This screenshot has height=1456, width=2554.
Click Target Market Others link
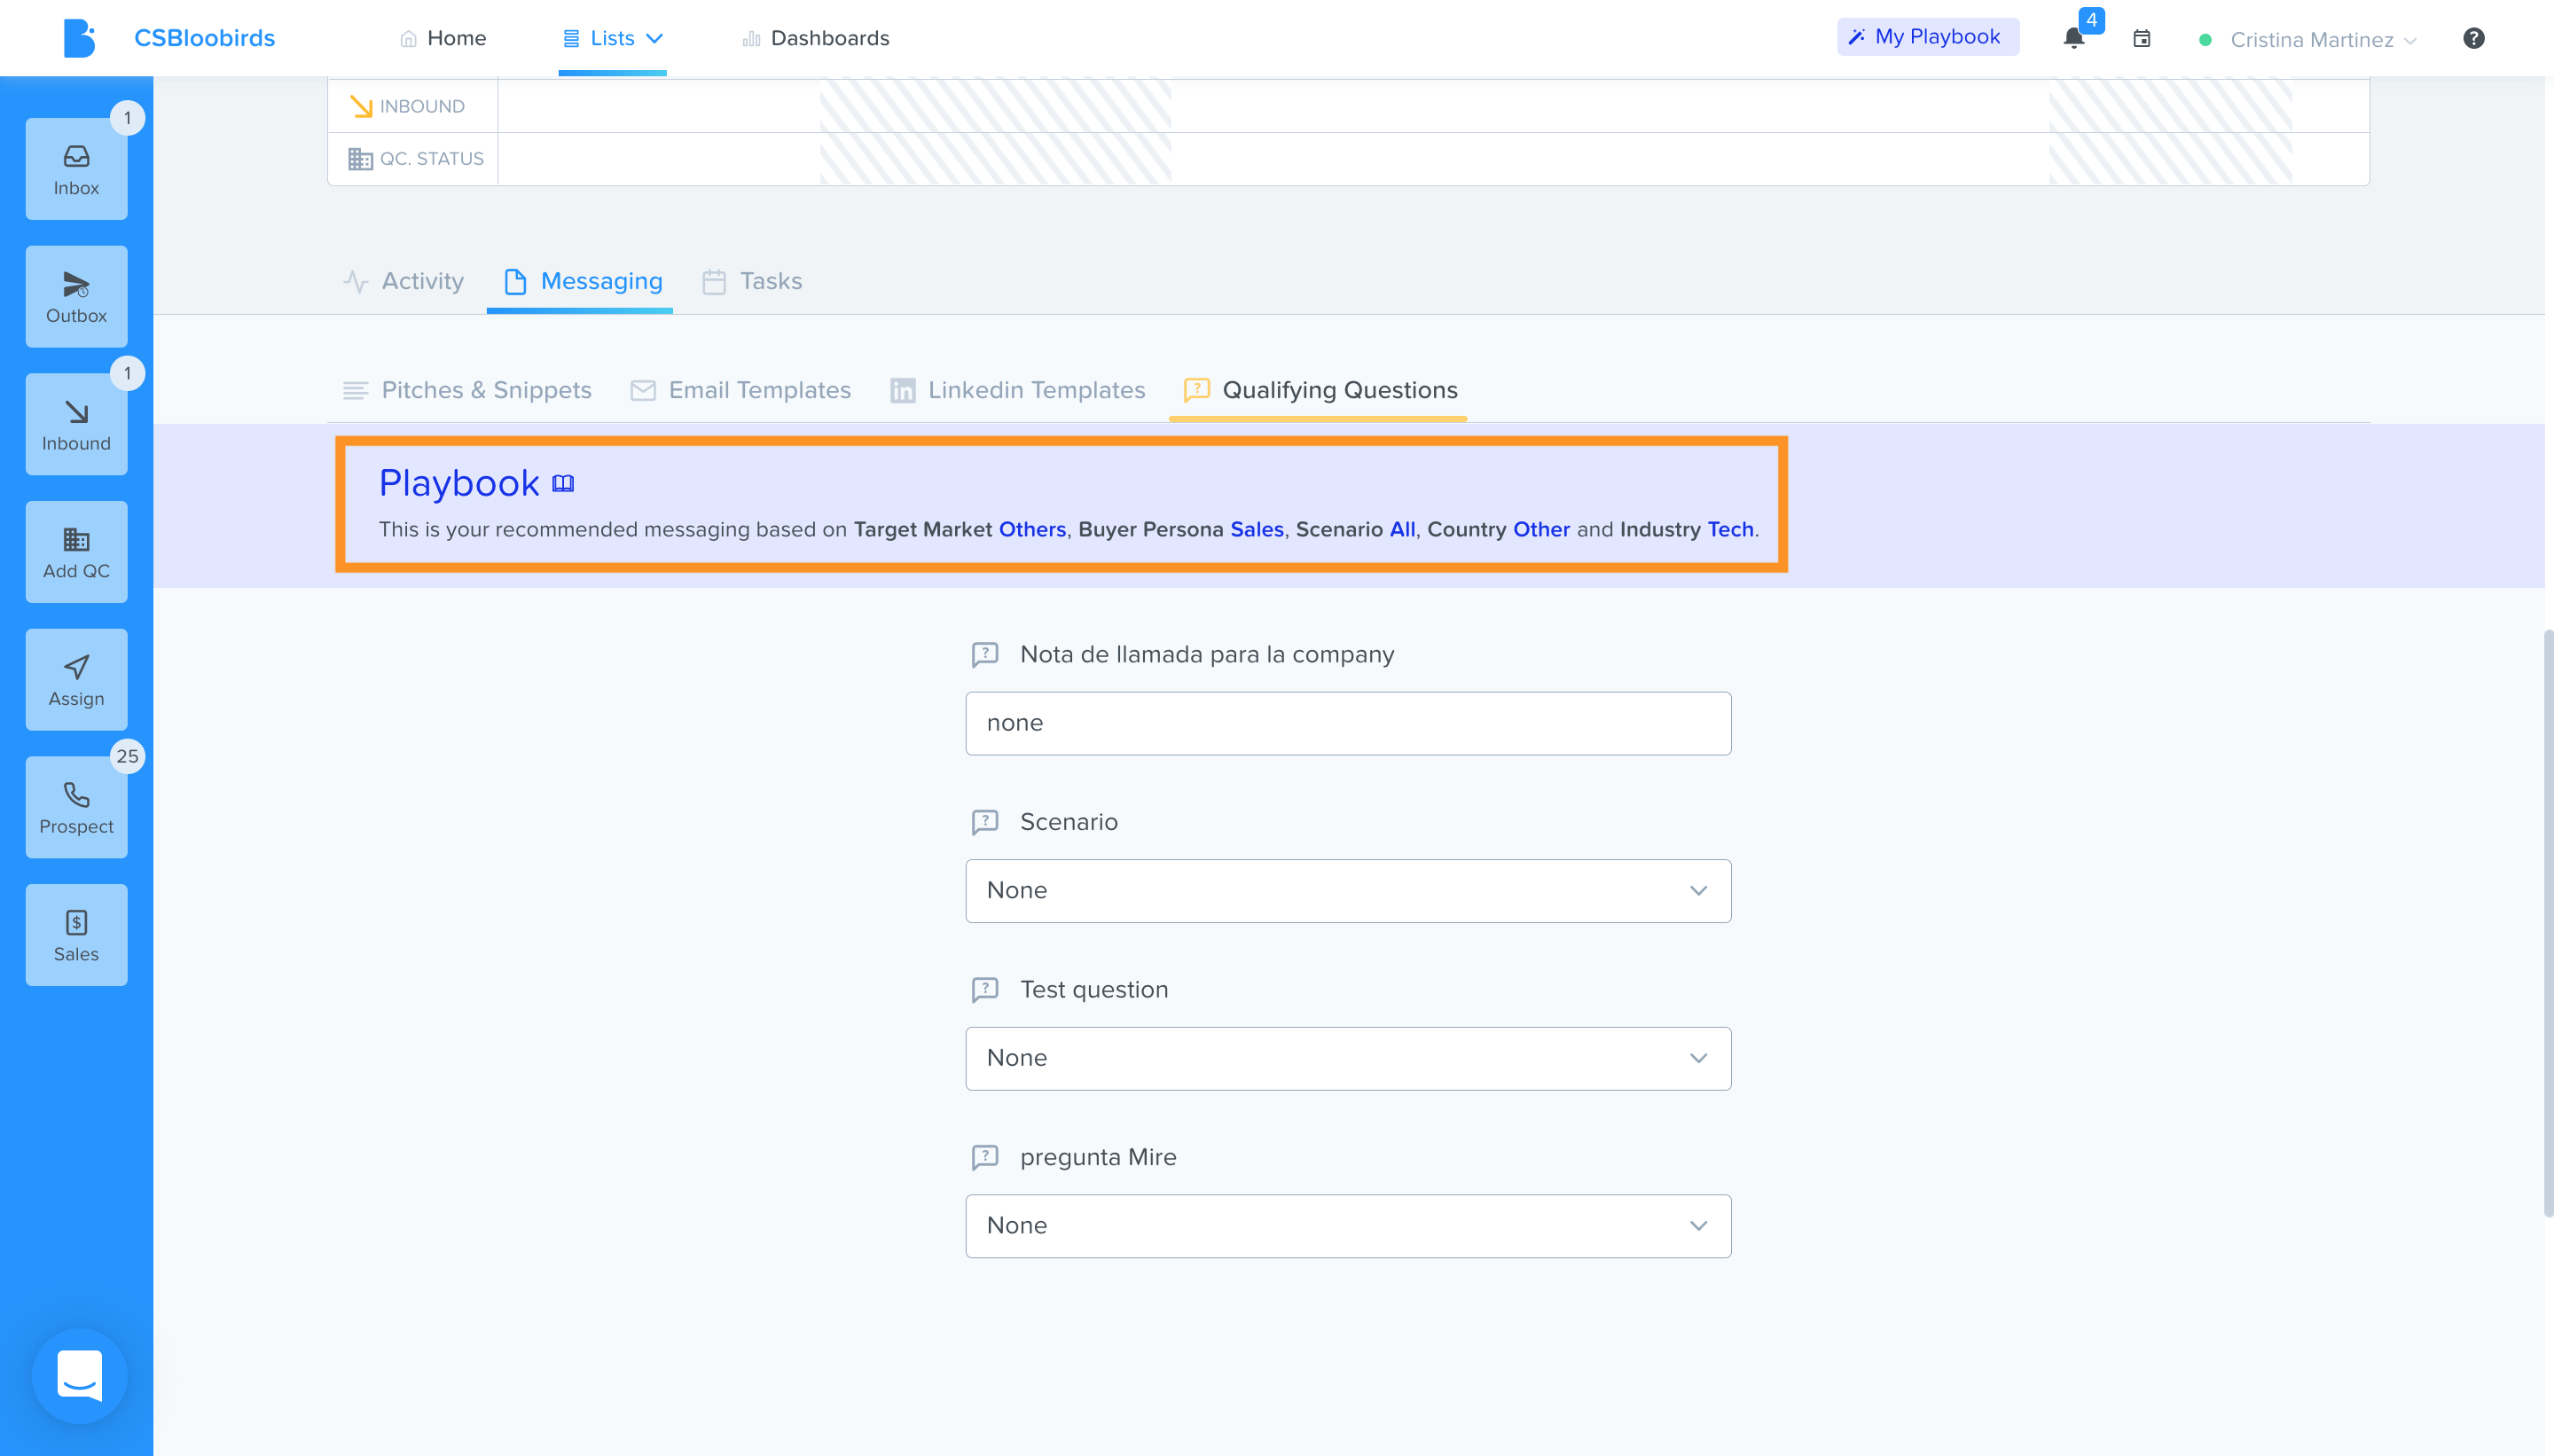1032,530
